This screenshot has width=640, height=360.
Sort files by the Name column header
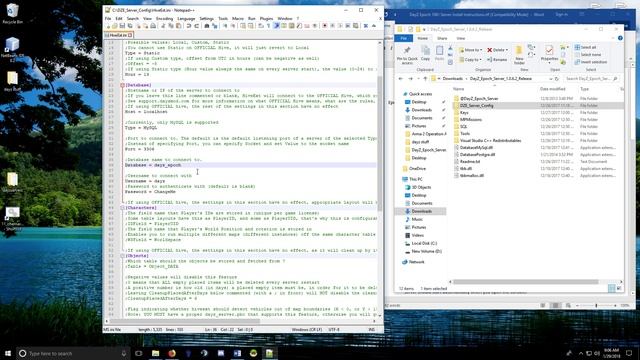(458, 89)
